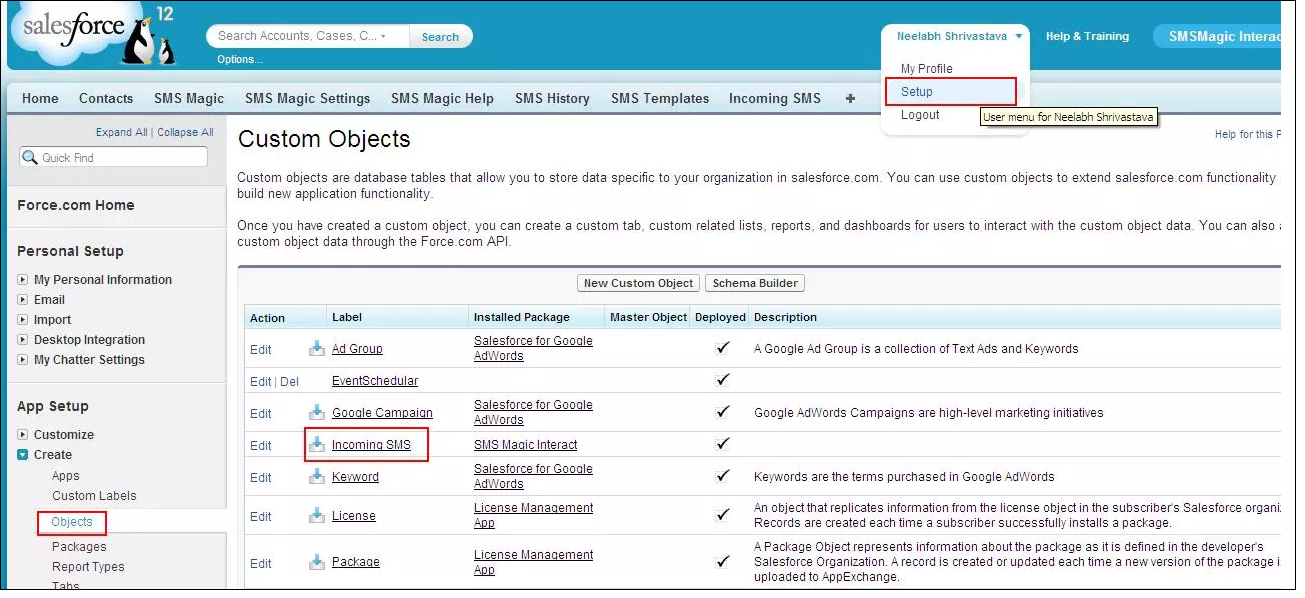1305x598 pixels.
Task: Click New Custom Object button
Action: 638,283
